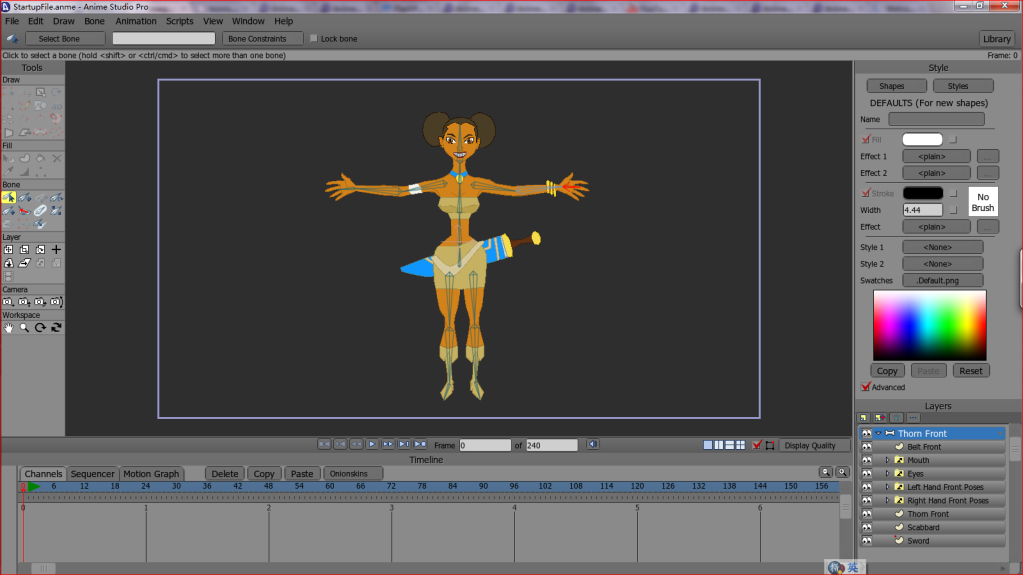
Task: Select the Pan/Tilt Camera tool
Action: [x=56, y=302]
